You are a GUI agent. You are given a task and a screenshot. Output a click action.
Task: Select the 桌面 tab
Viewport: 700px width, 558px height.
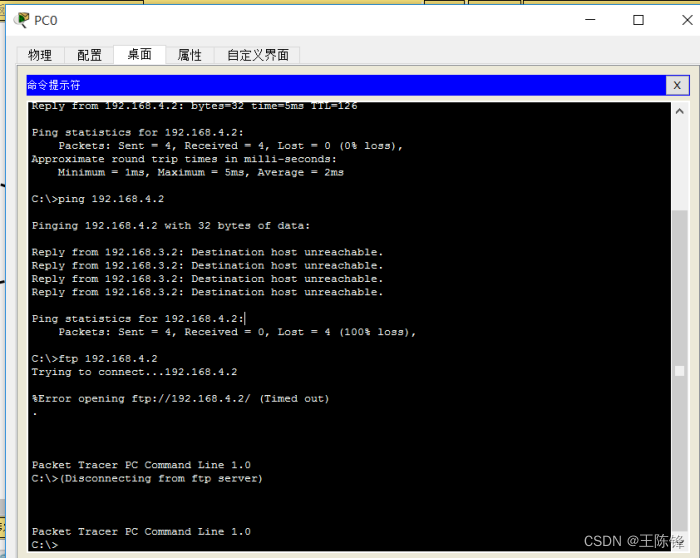click(x=140, y=54)
